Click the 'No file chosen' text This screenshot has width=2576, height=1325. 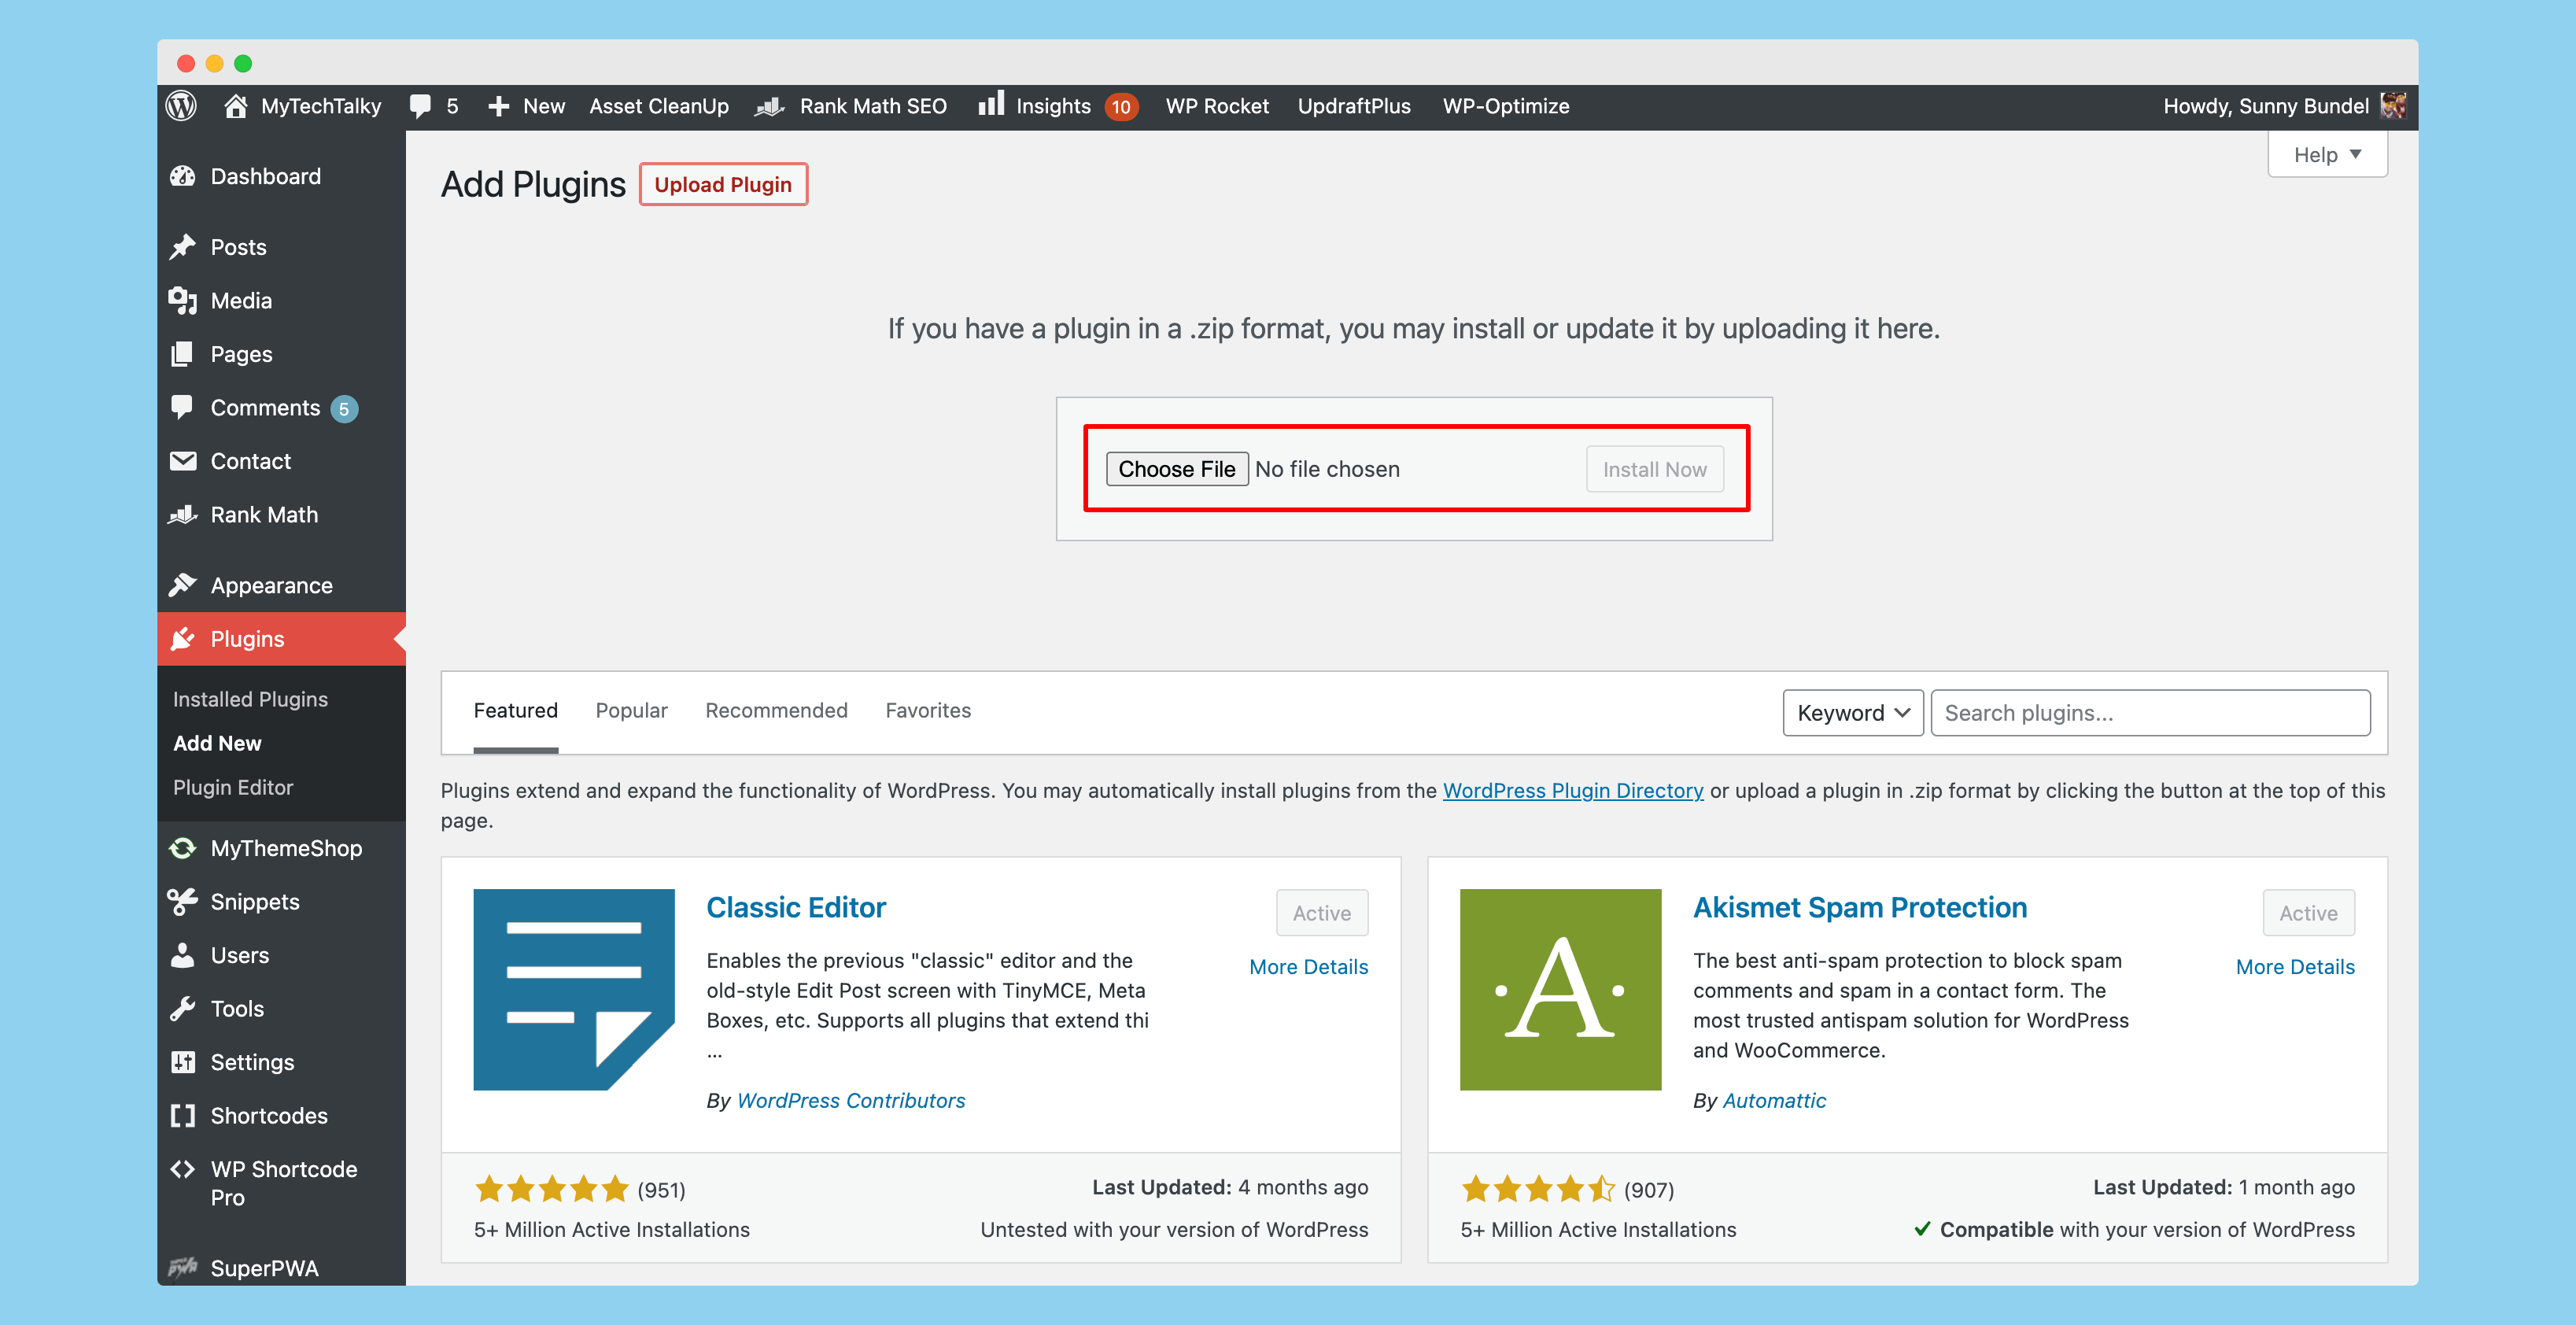click(x=1327, y=469)
